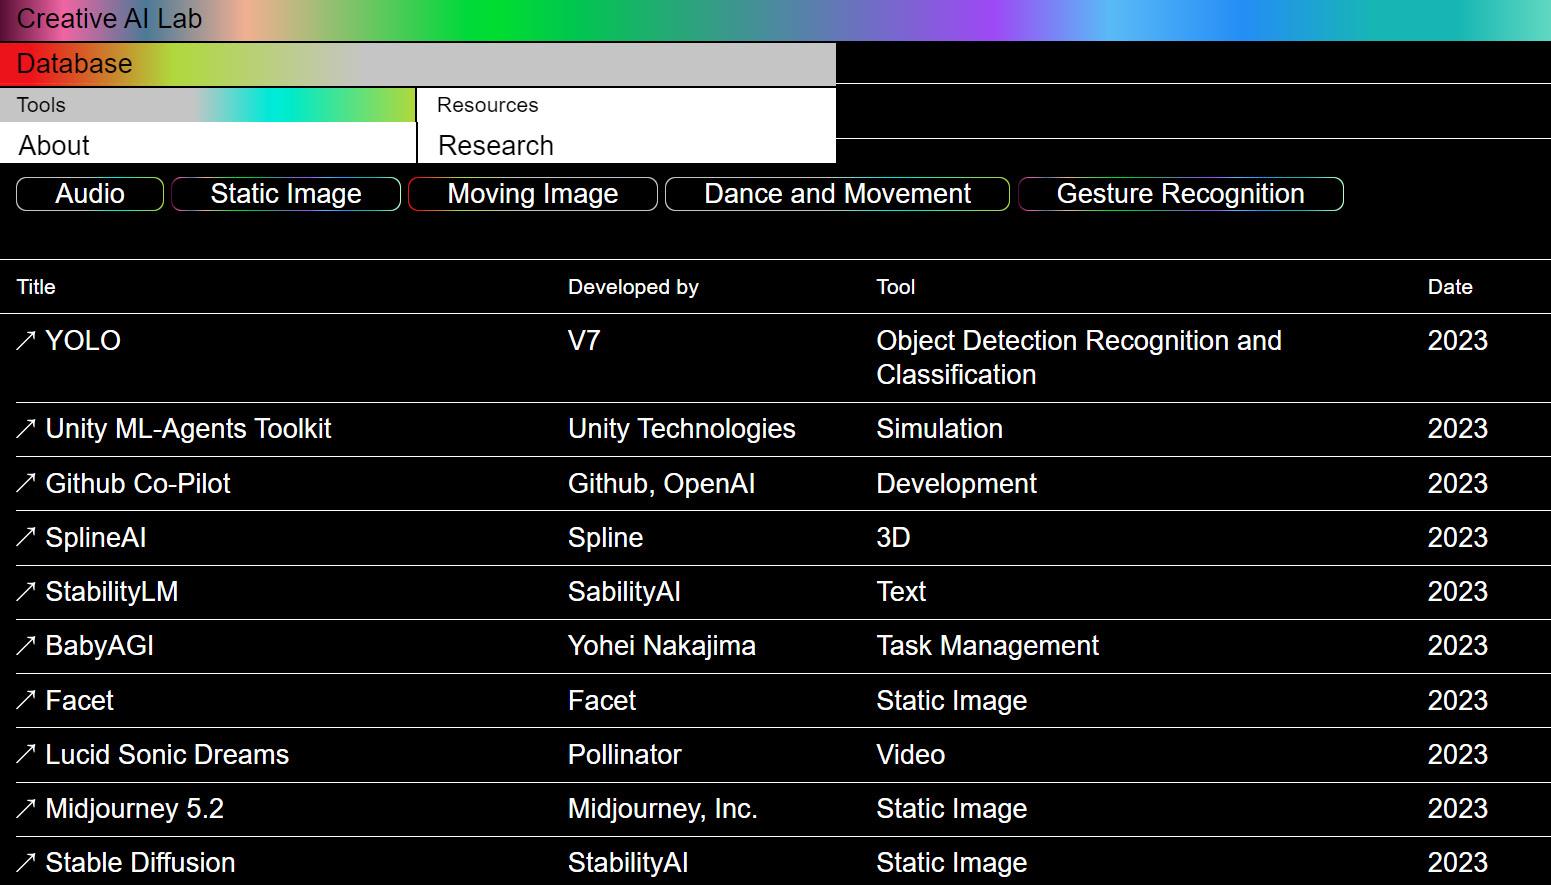
Task: Click the arrow icon beside Github Co-Pilot
Action: pyautogui.click(x=26, y=484)
